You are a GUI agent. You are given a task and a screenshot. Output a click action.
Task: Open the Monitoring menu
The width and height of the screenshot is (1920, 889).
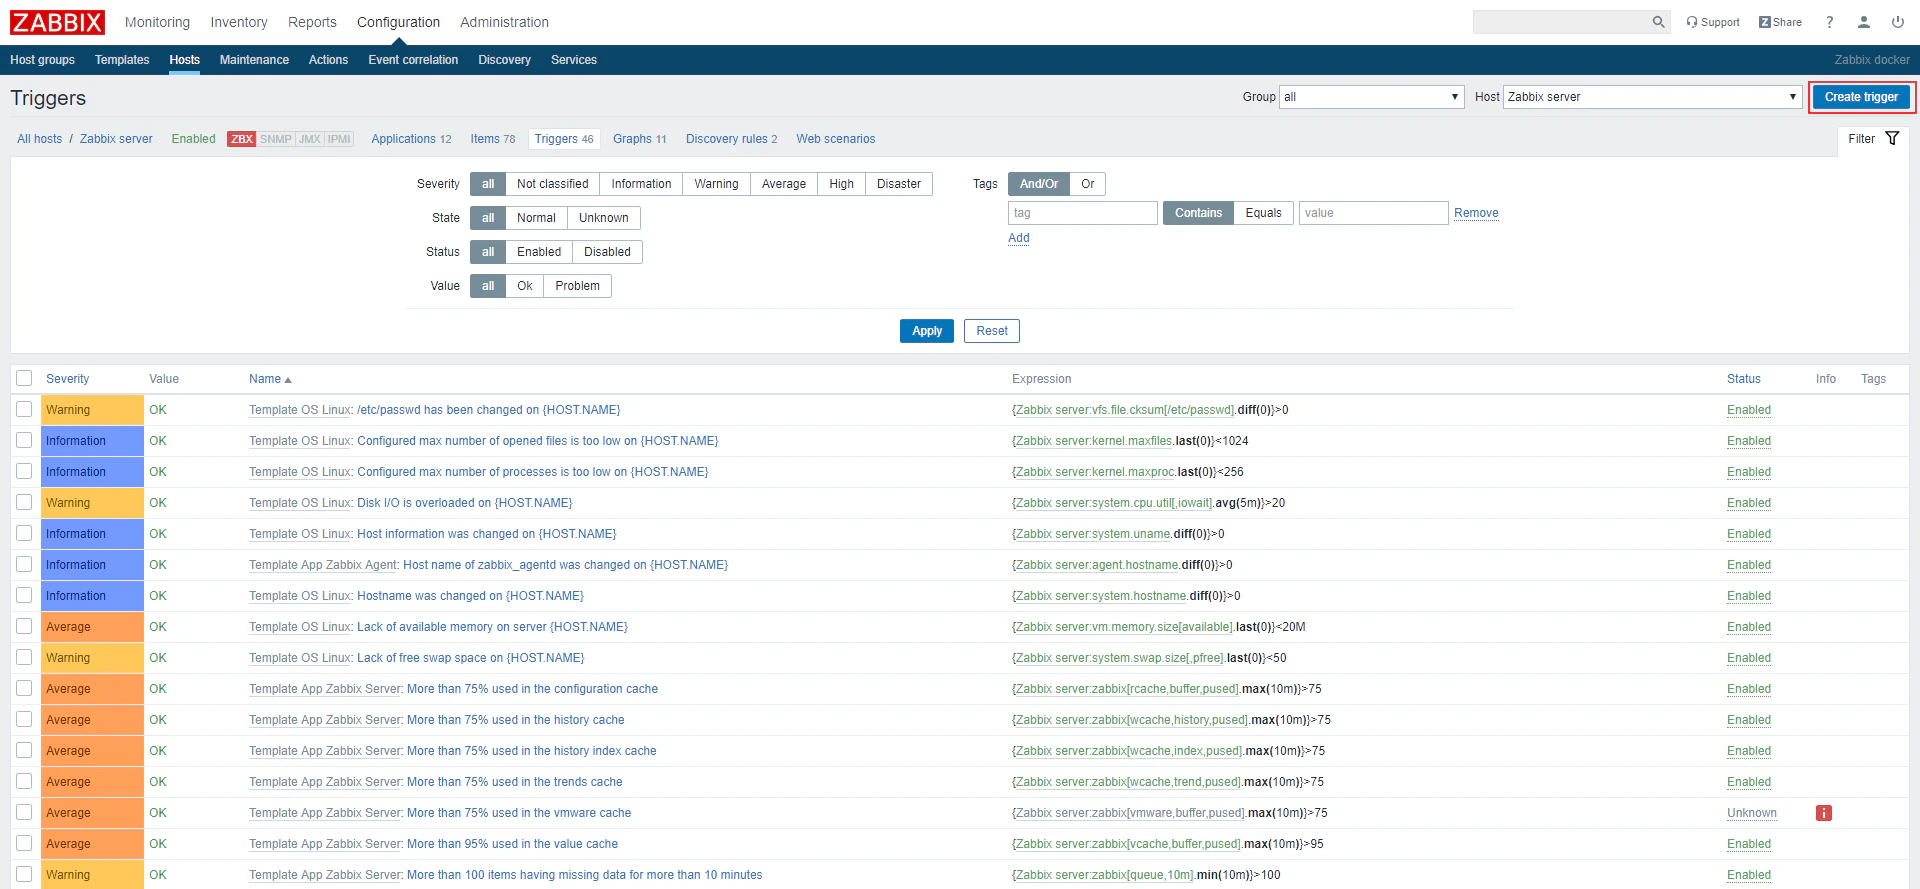157,22
